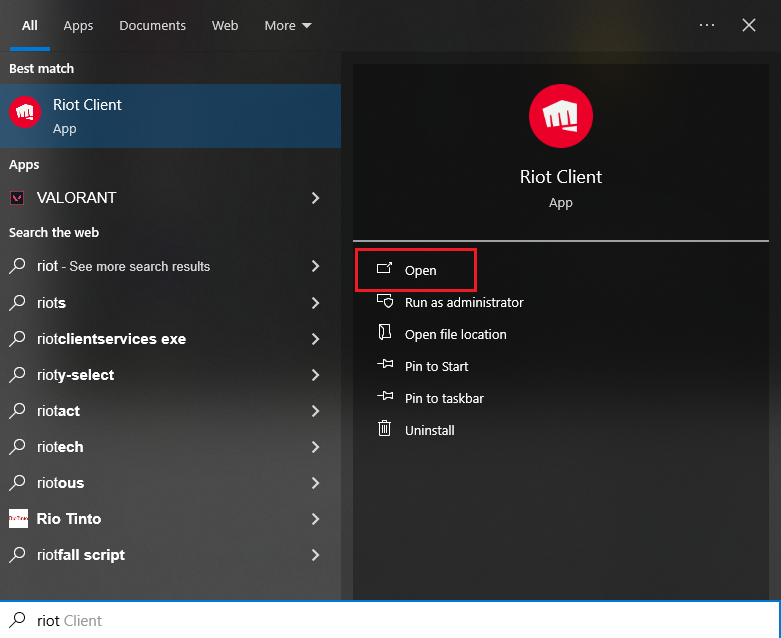Select the 'riots' web suggestion text
Image resolution: width=781 pixels, height=638 pixels.
tap(51, 302)
